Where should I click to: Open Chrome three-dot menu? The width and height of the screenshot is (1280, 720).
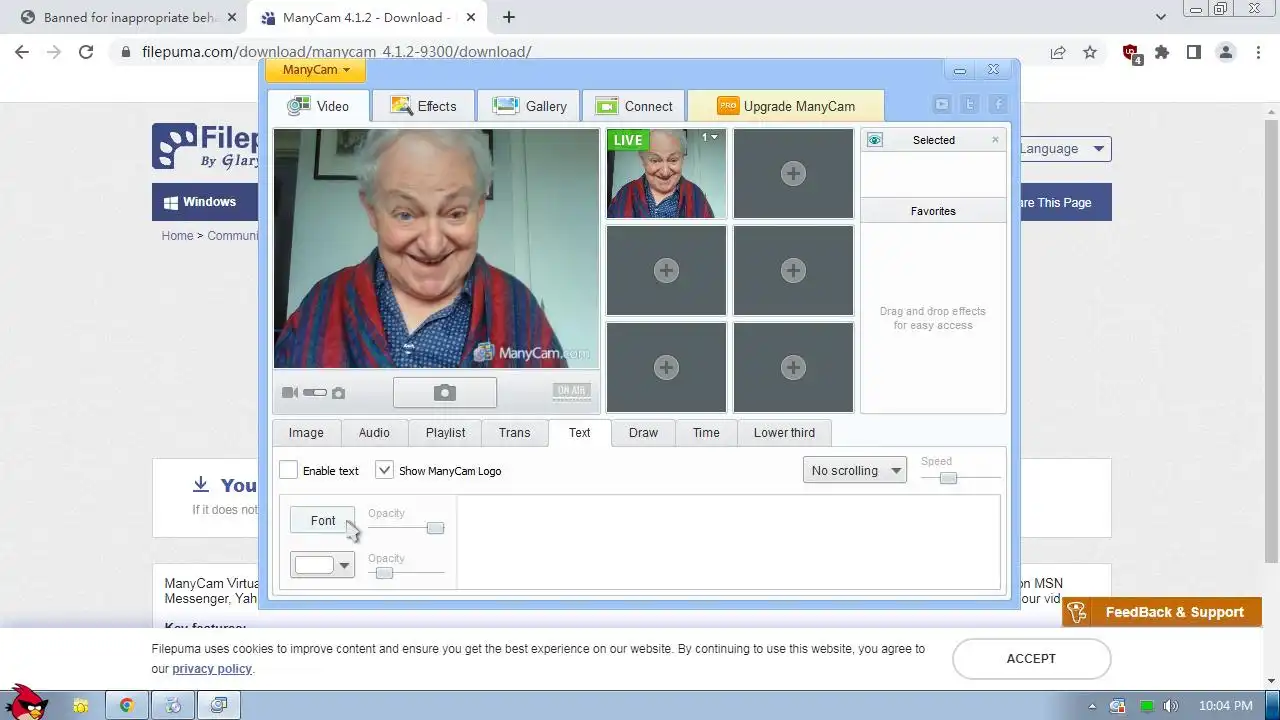pos(1258,52)
